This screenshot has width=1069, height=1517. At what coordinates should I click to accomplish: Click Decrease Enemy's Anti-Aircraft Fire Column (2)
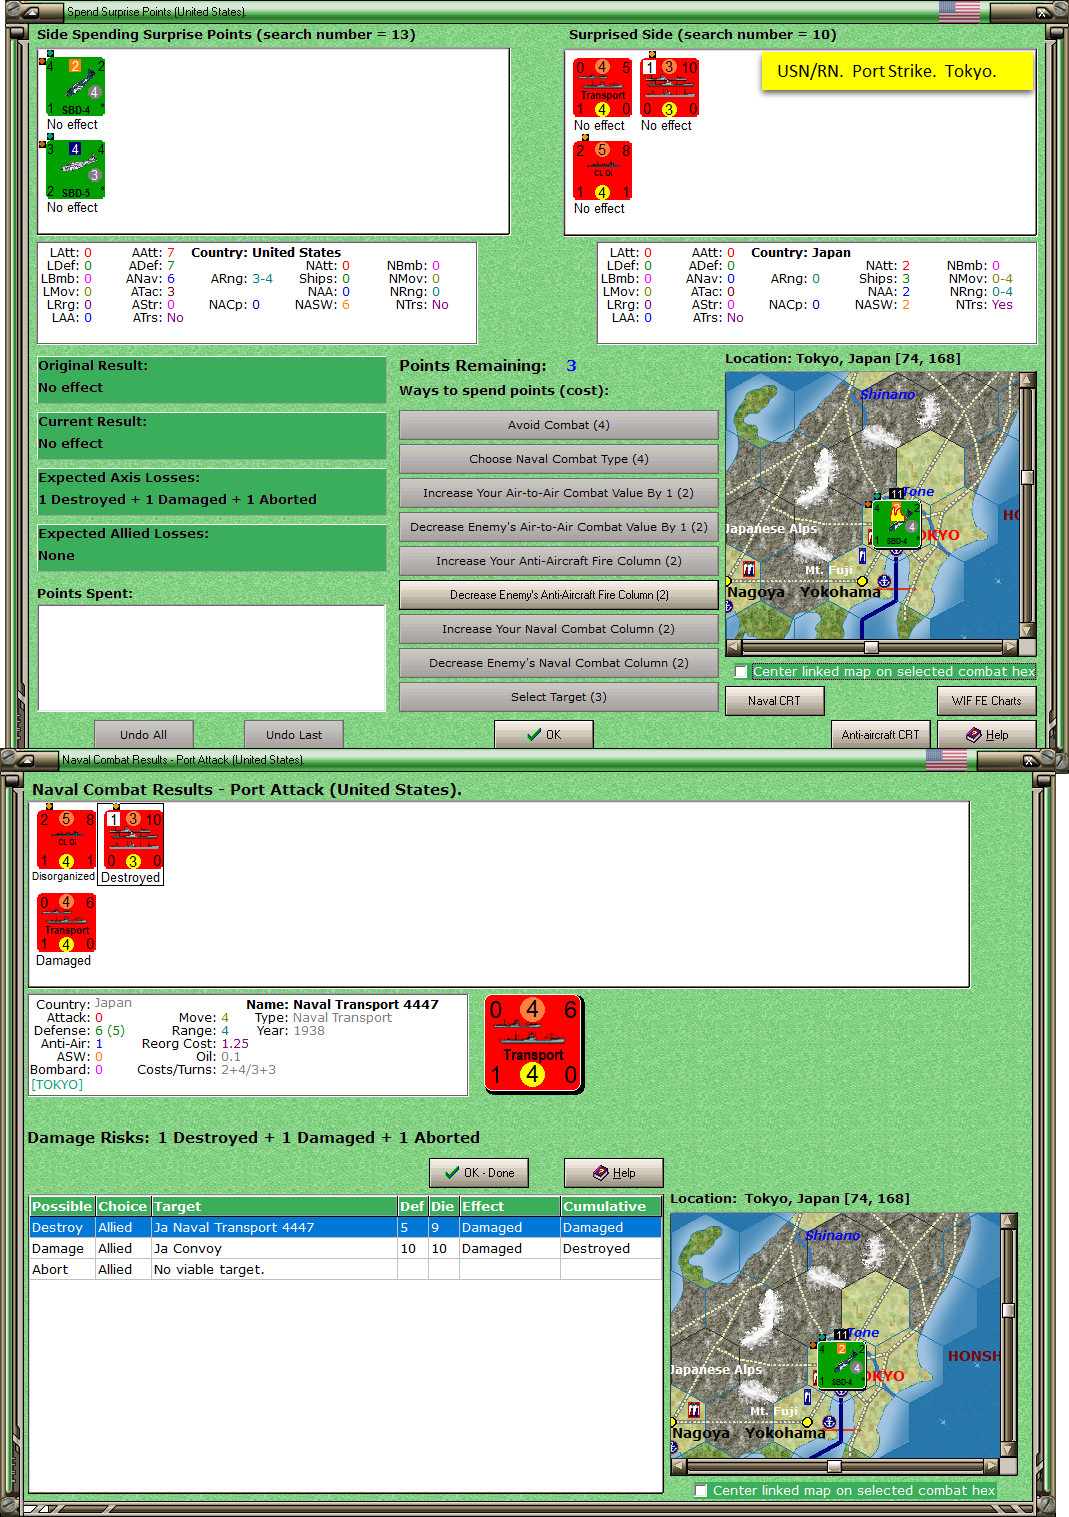click(559, 595)
